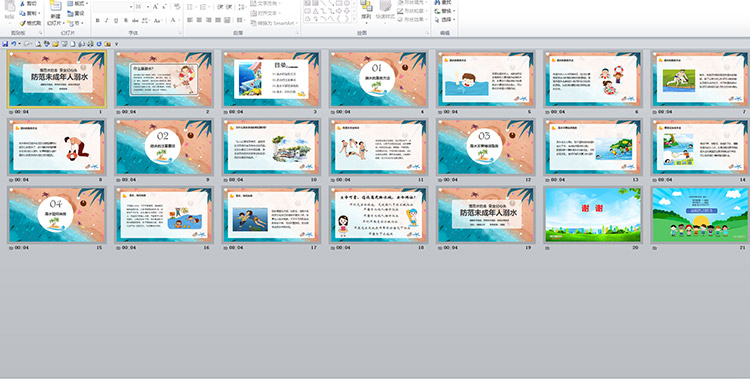Image resolution: width=750 pixels, height=379 pixels.
Task: Click the Reset (重设) slide icon
Action: [76, 13]
